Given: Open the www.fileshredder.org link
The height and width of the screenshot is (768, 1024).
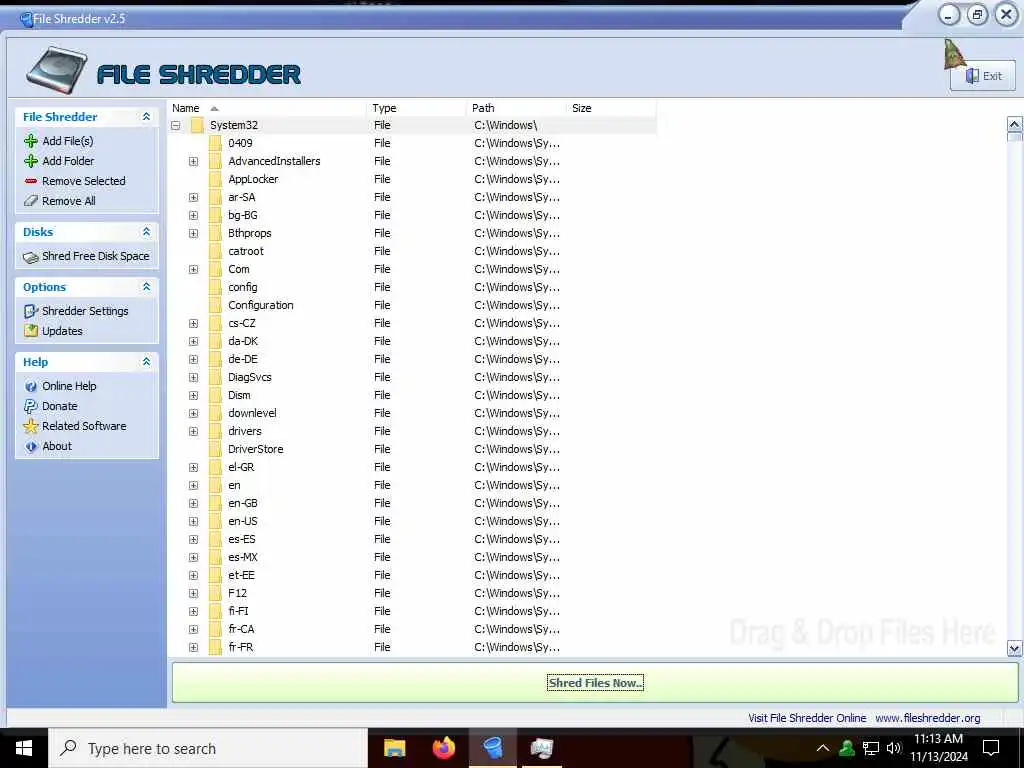Looking at the screenshot, I should coord(927,718).
